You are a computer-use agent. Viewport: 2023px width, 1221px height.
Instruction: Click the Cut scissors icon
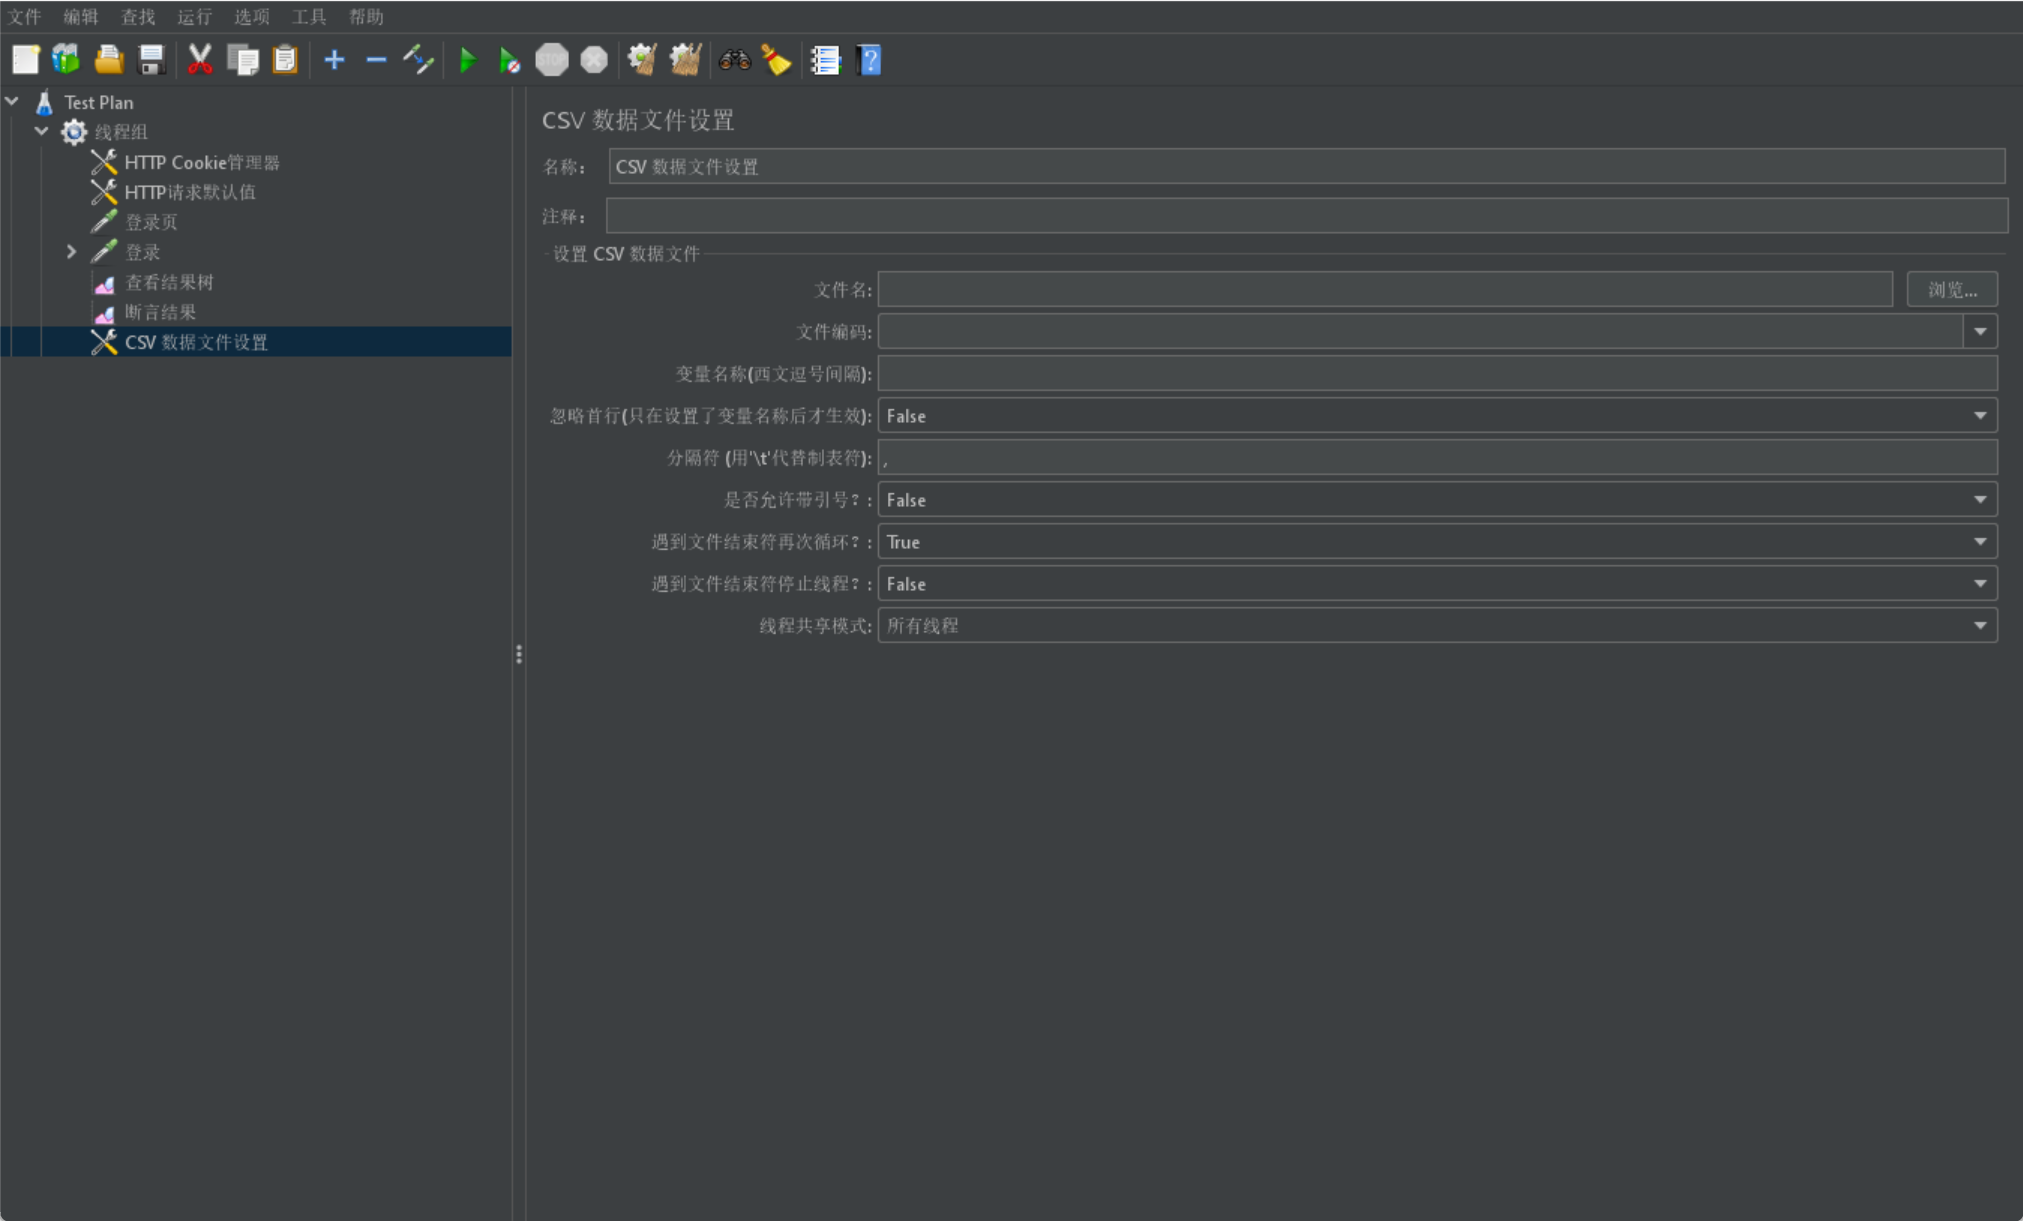coord(200,60)
